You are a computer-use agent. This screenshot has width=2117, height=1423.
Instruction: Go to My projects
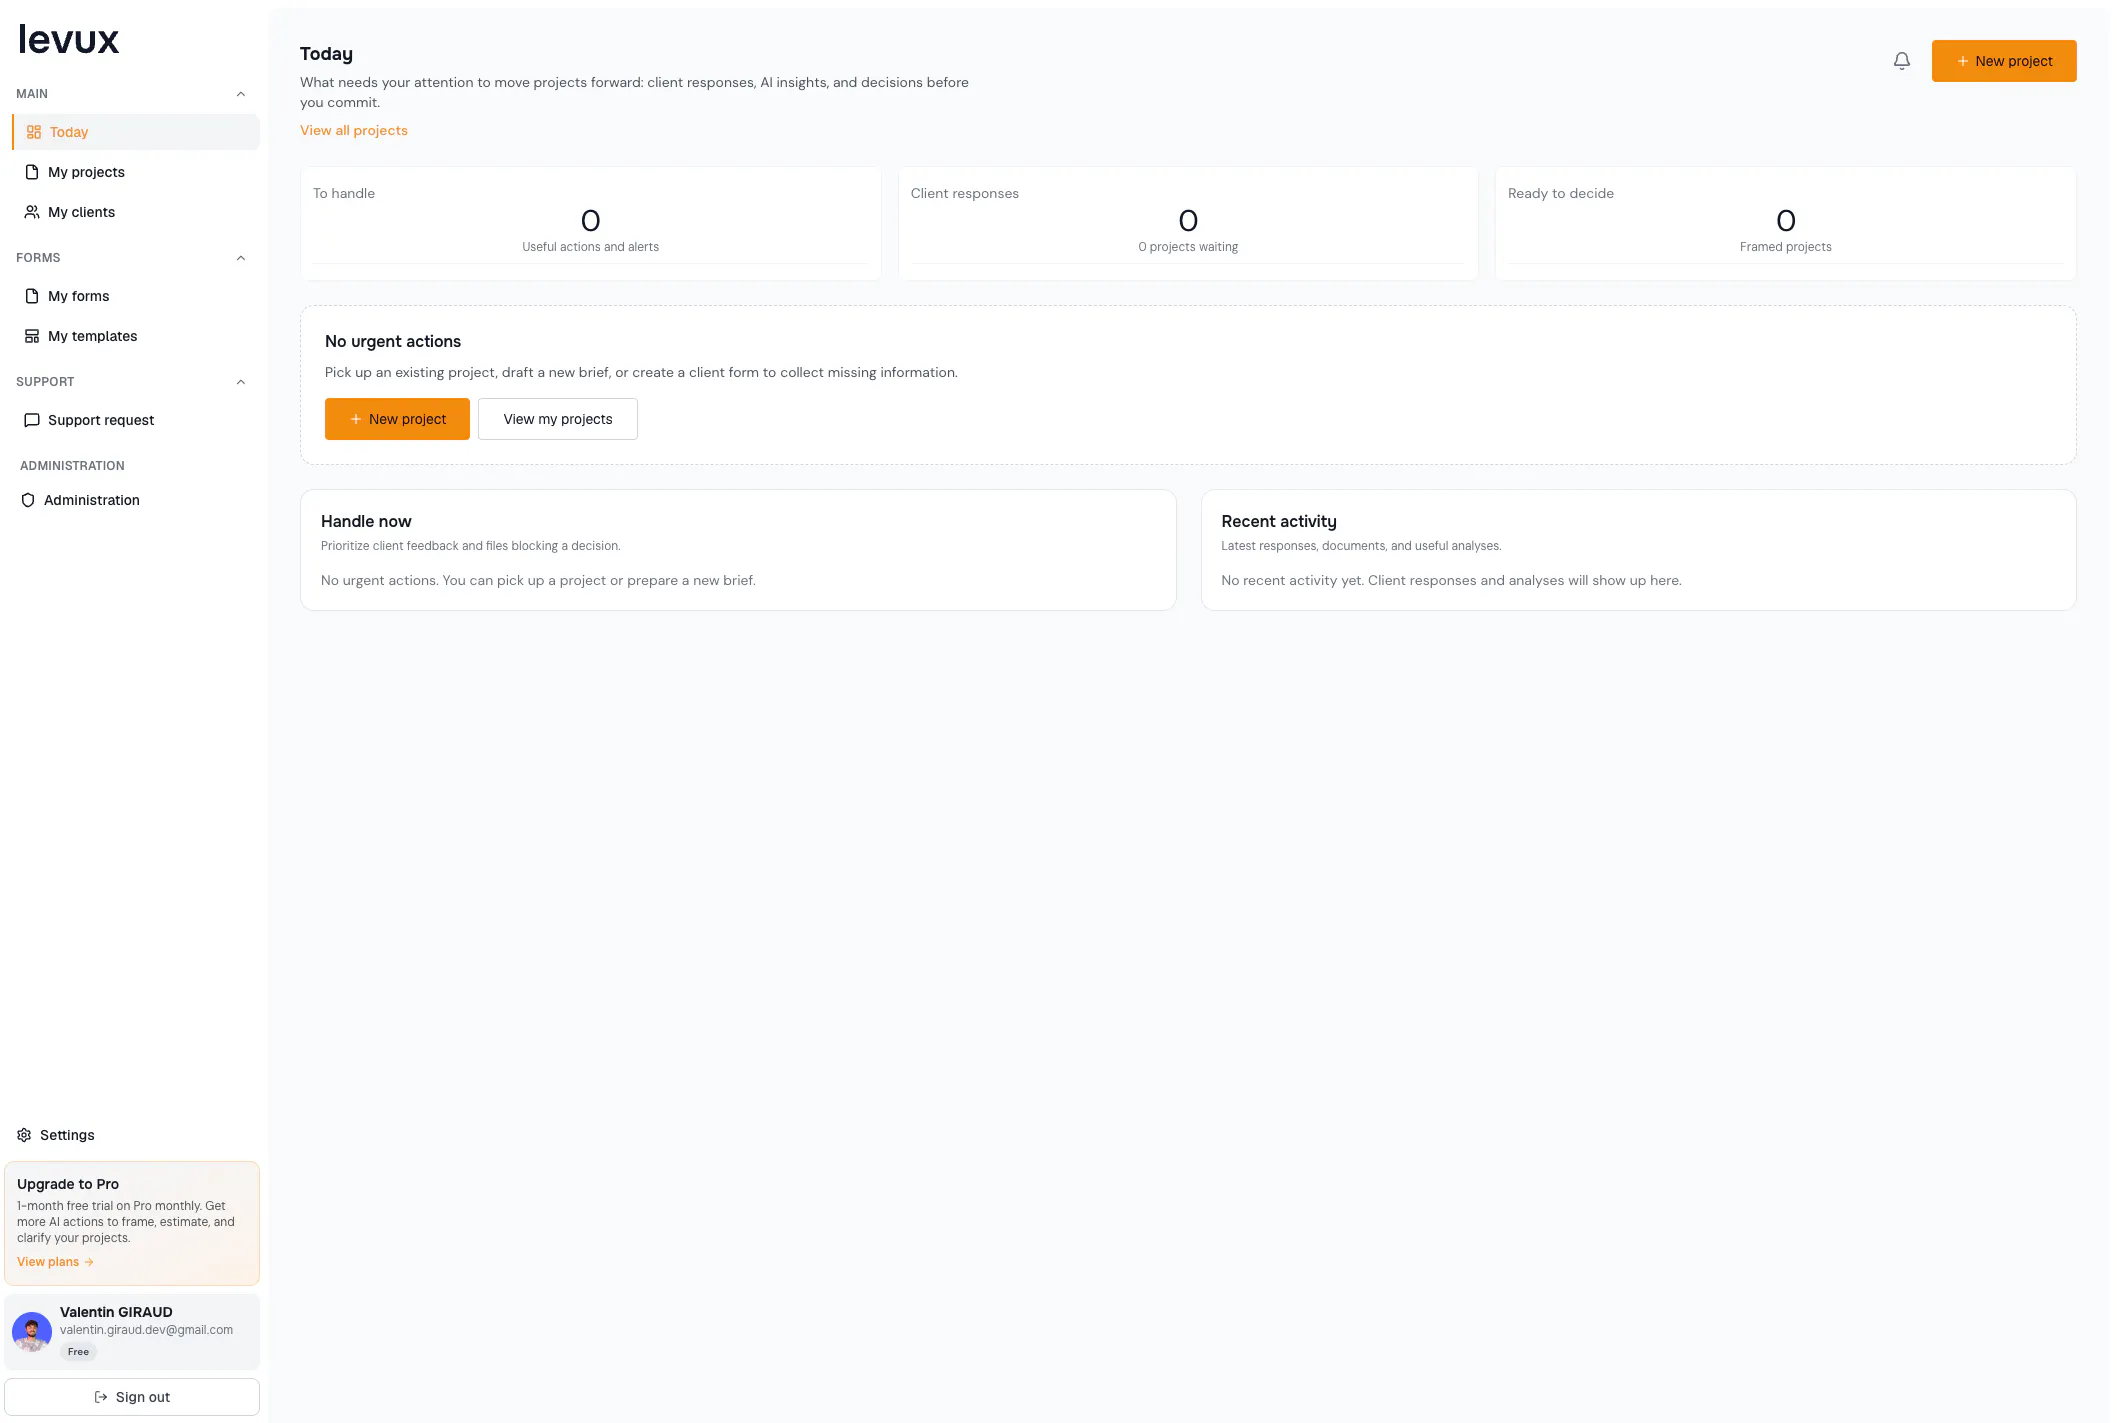[136, 172]
